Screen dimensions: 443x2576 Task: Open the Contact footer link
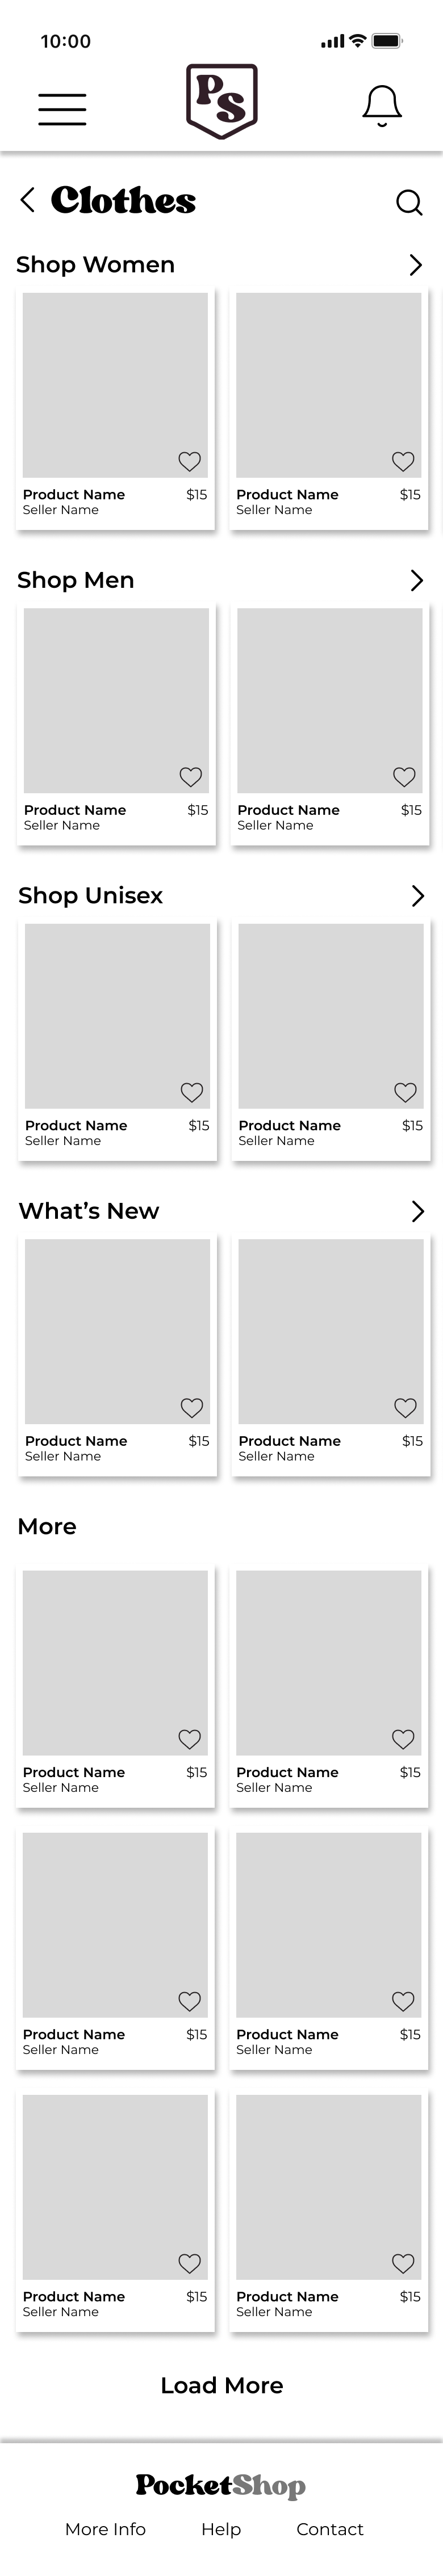pyautogui.click(x=330, y=2529)
